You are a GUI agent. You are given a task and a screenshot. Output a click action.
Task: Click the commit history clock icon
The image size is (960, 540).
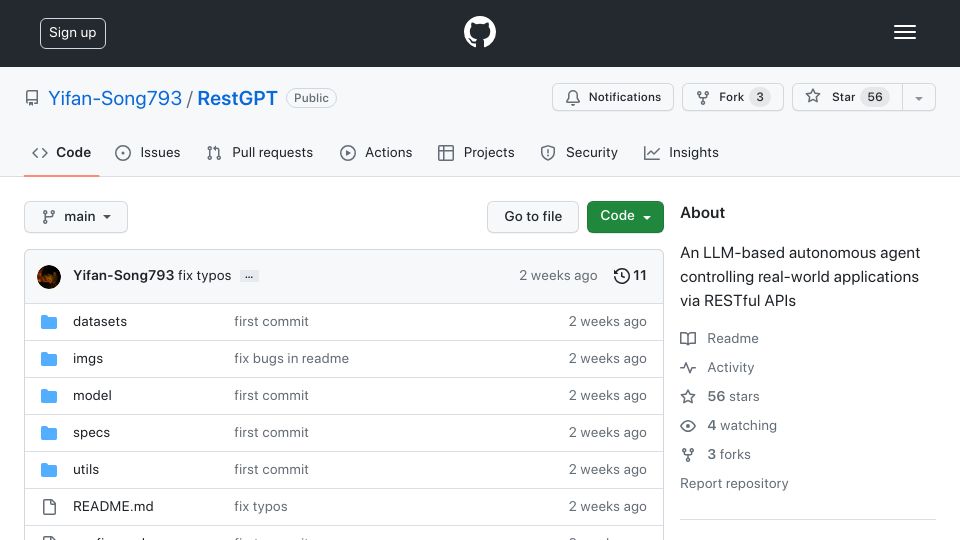click(x=621, y=276)
